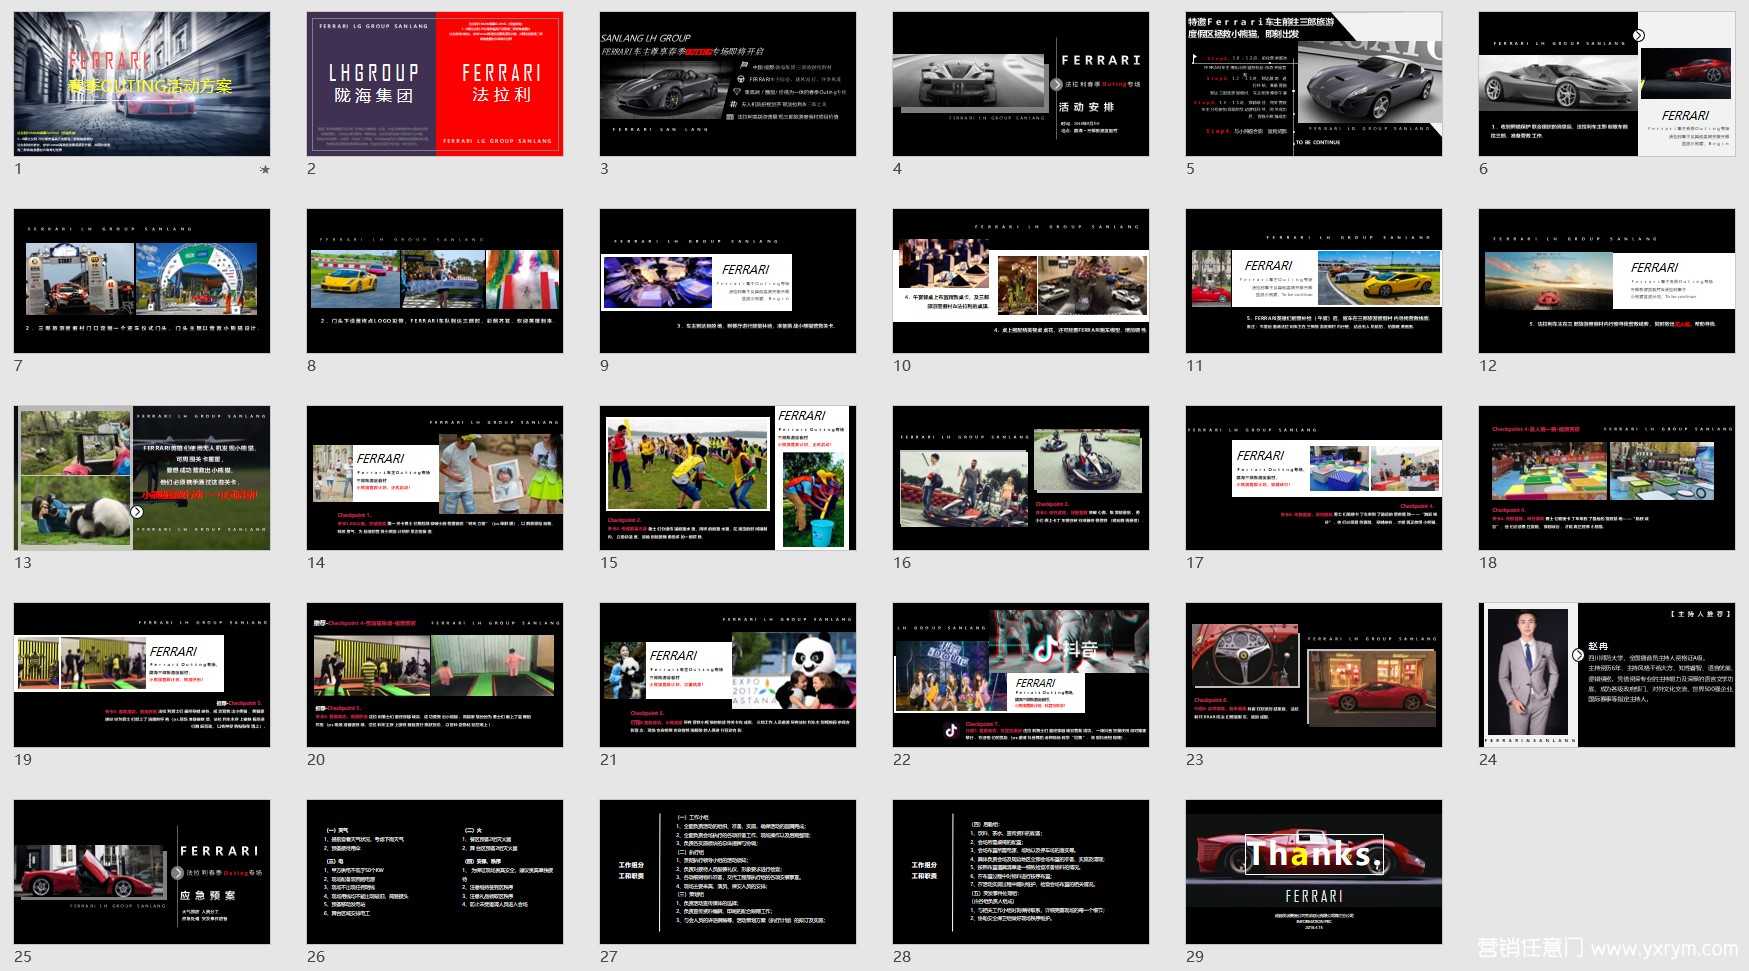Select slide 16 with go-kart racing photos
The height and width of the screenshot is (971, 1749).
point(1021,478)
